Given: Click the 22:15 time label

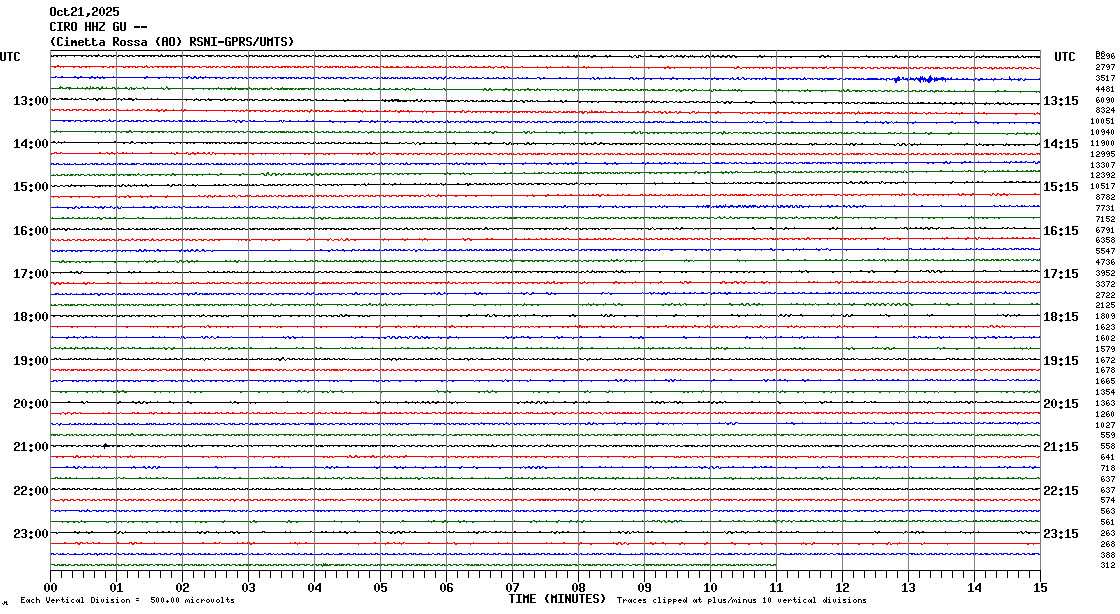Looking at the screenshot, I should pos(1061,490).
